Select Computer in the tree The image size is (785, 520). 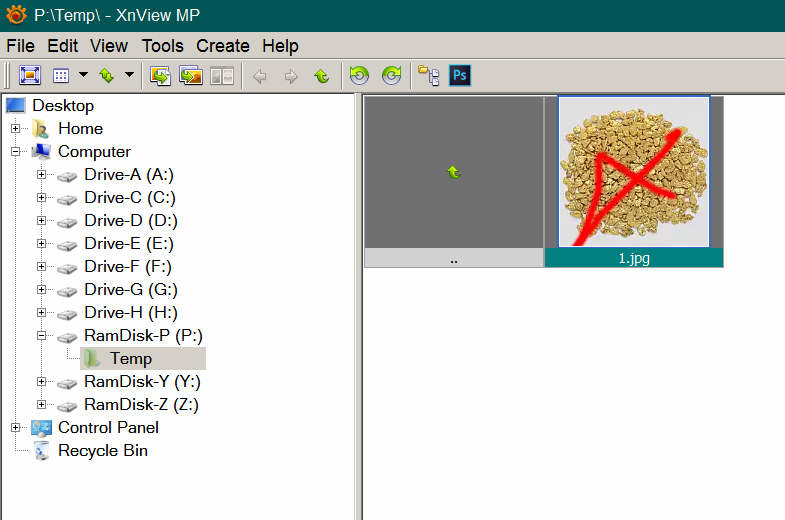point(94,152)
